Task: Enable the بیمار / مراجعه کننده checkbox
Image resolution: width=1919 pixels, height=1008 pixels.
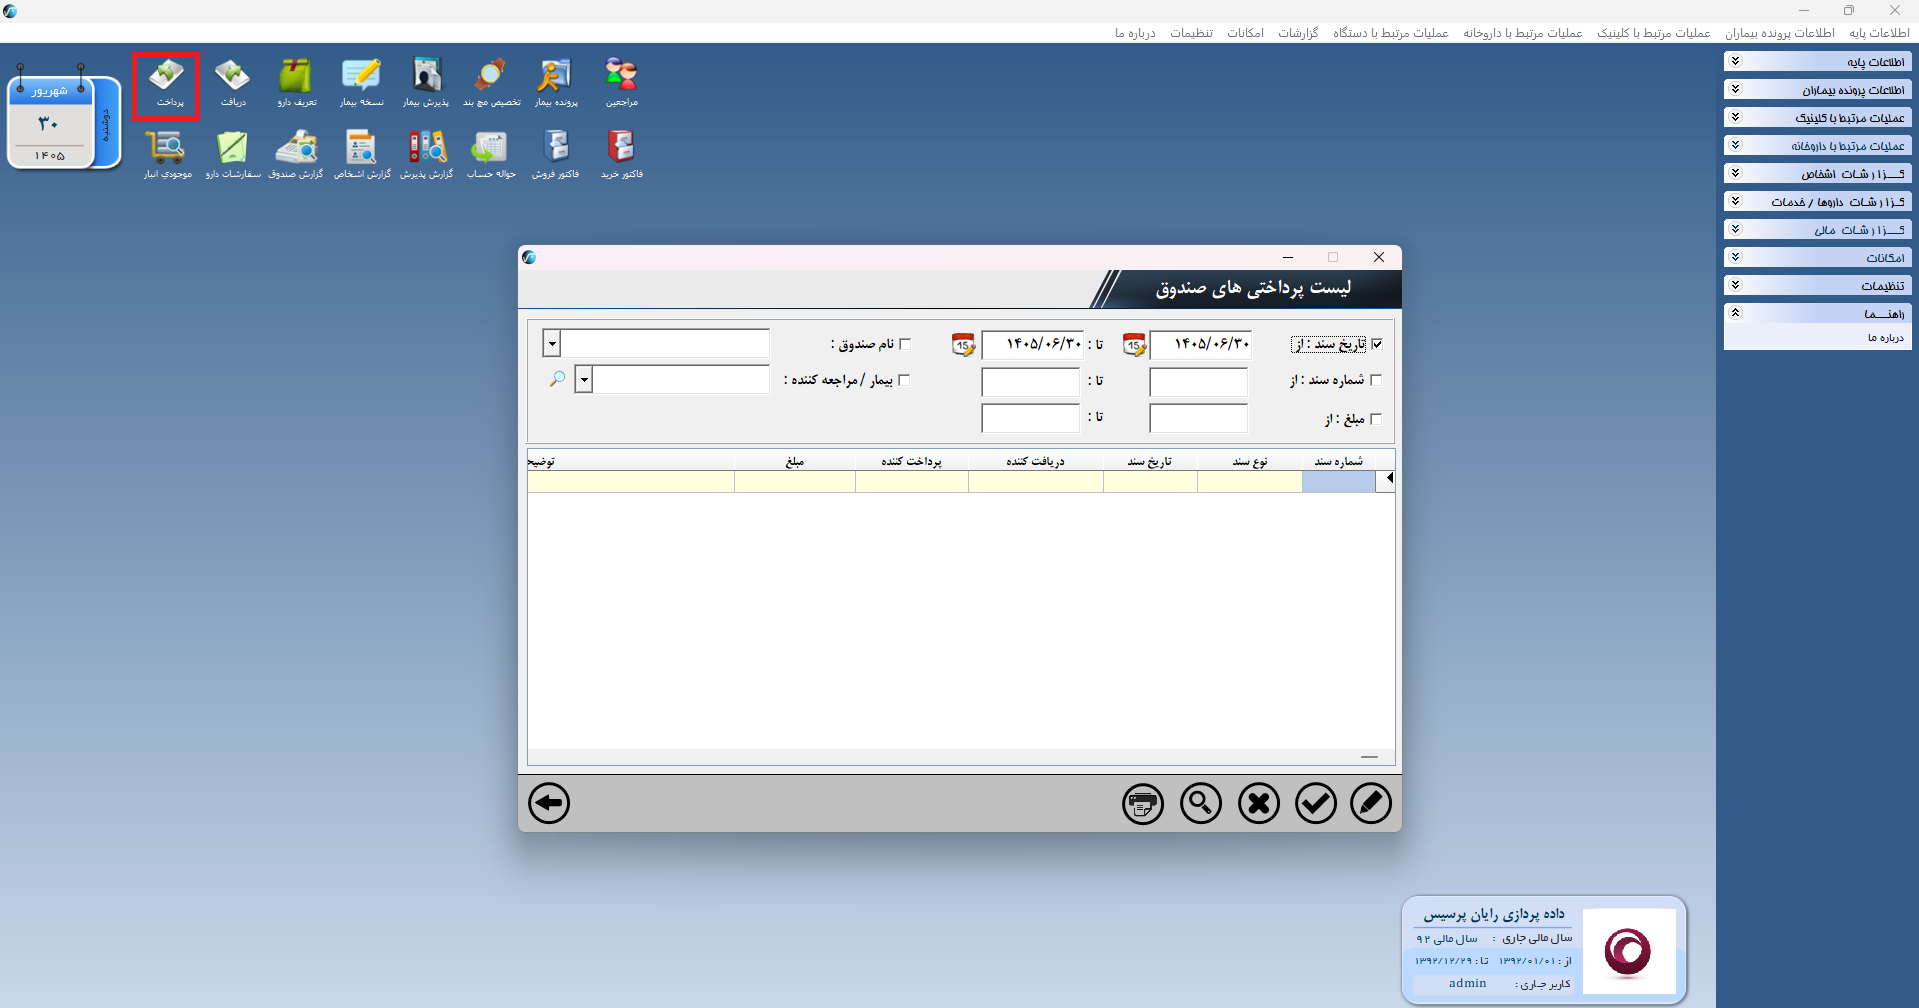Action: [904, 380]
